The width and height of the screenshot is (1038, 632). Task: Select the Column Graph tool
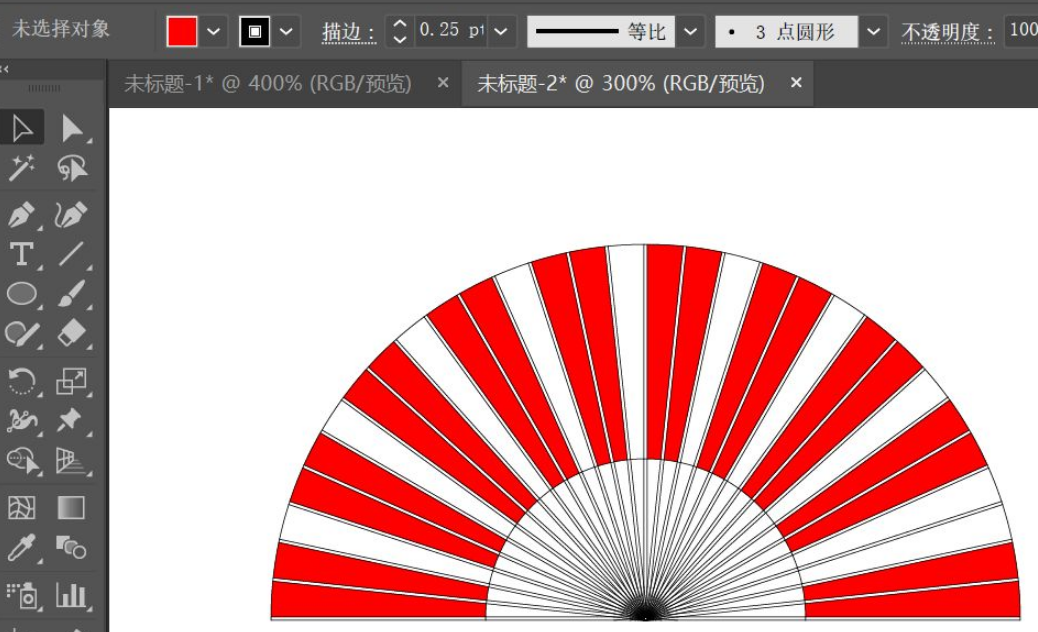[x=70, y=597]
